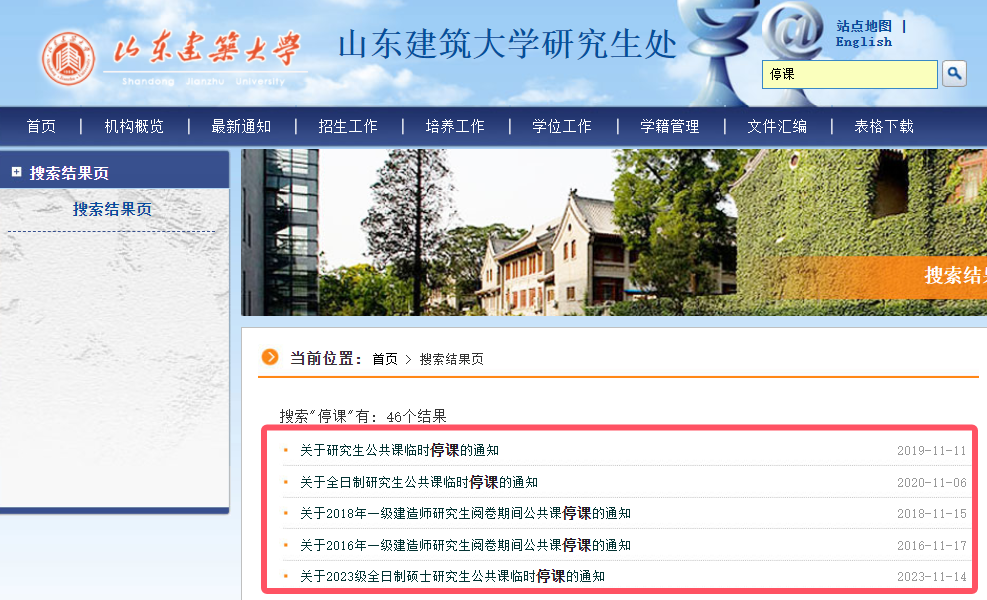Click inside the search input containing 停课
Image resolution: width=987 pixels, height=600 pixels.
pyautogui.click(x=848, y=74)
